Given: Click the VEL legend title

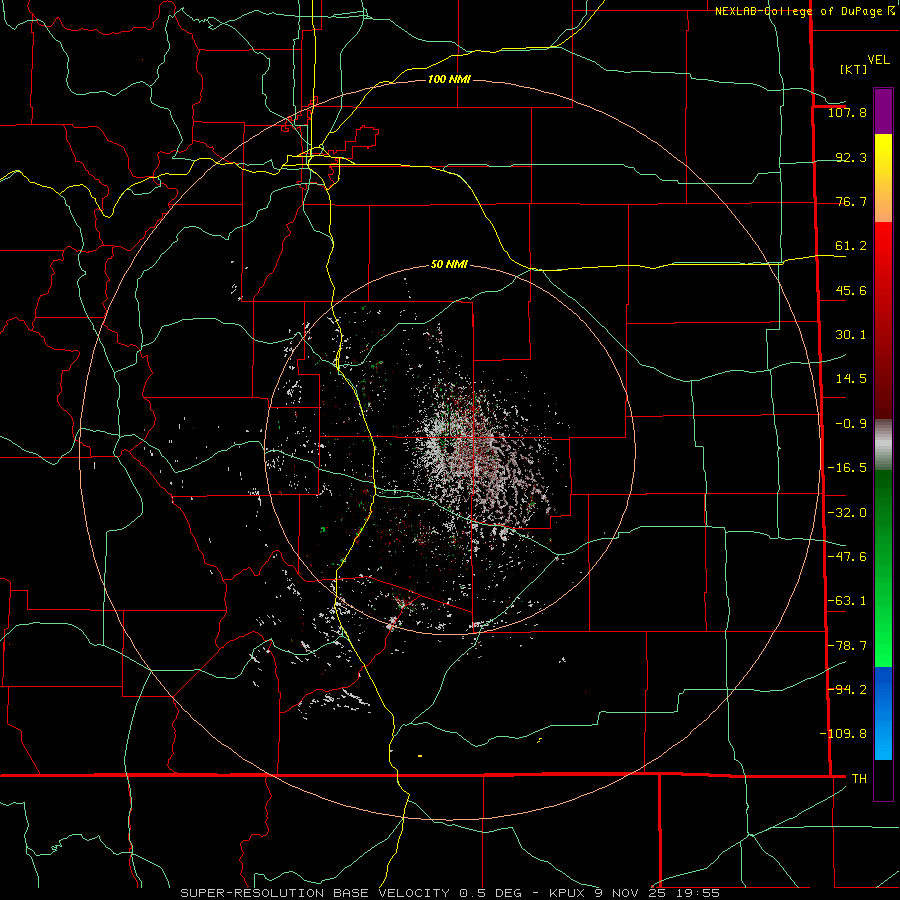Looking at the screenshot, I should (x=878, y=60).
